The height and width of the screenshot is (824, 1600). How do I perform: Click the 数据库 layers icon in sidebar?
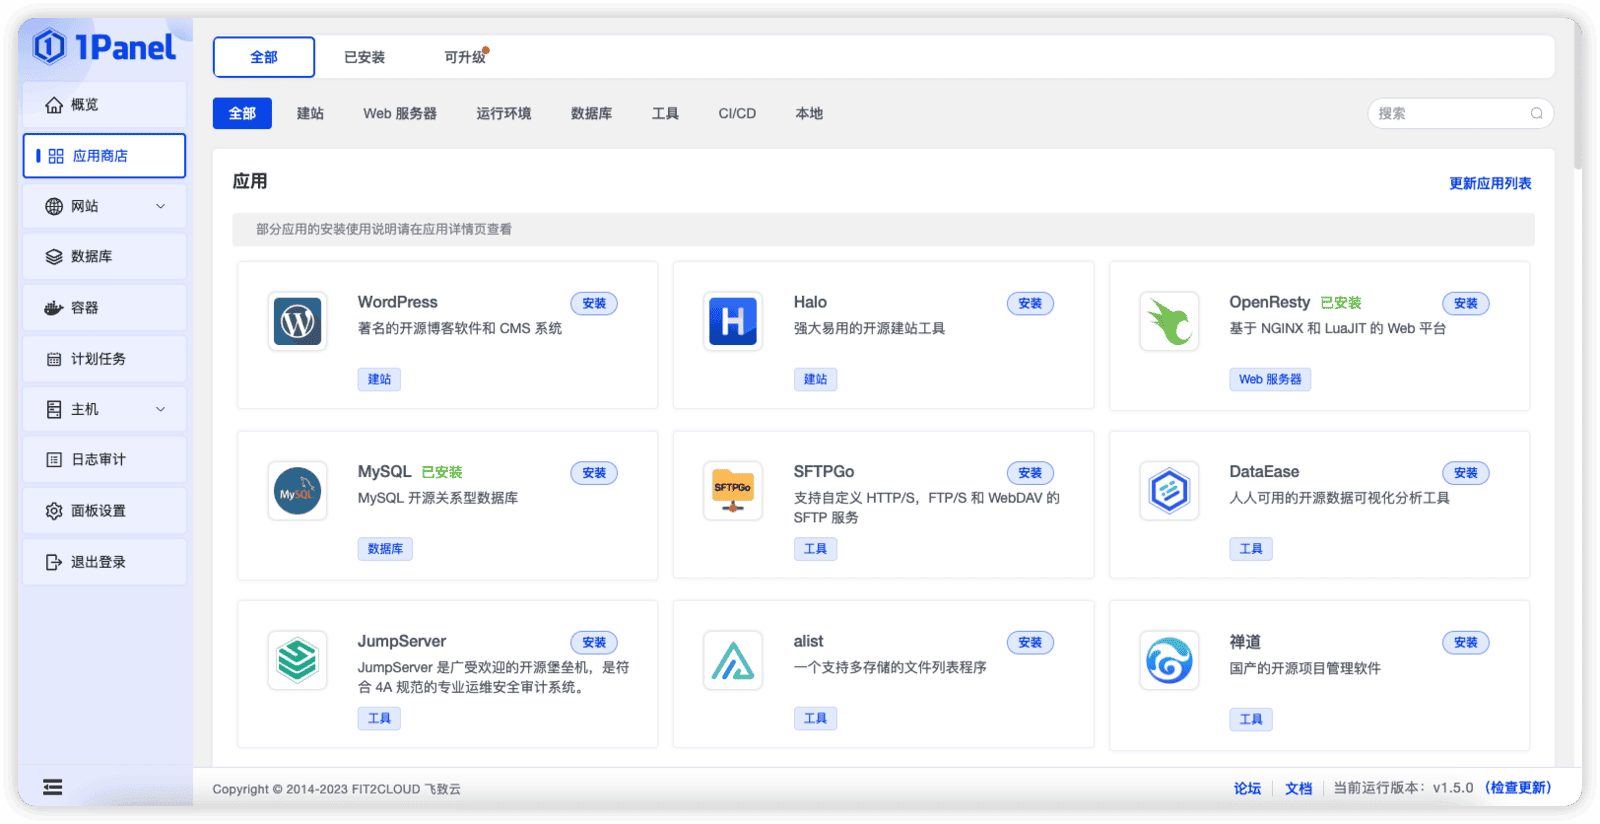coord(54,257)
